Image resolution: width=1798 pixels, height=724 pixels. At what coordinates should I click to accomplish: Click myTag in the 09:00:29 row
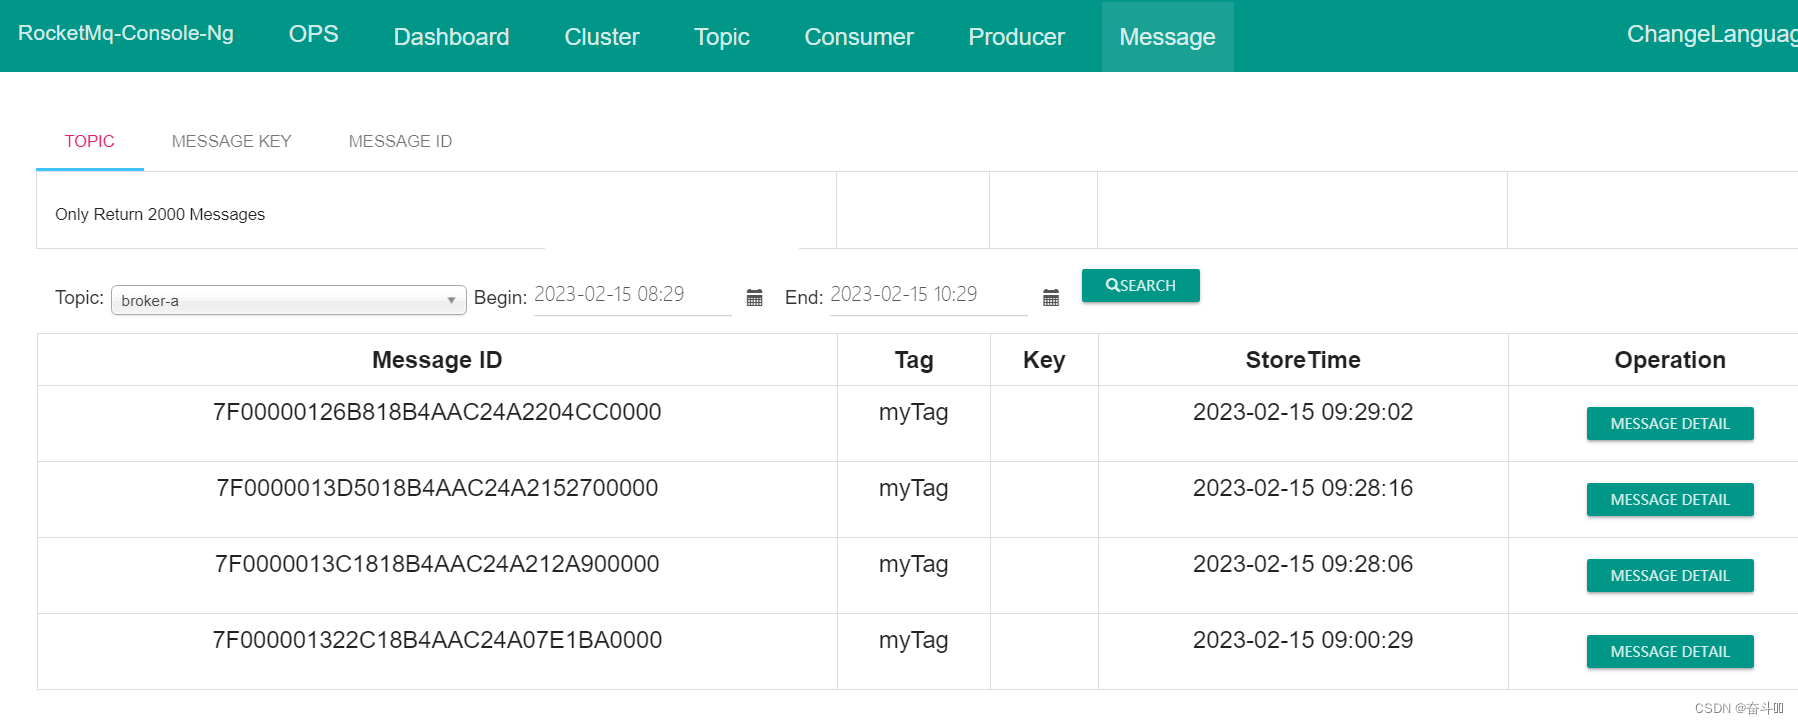click(x=914, y=641)
